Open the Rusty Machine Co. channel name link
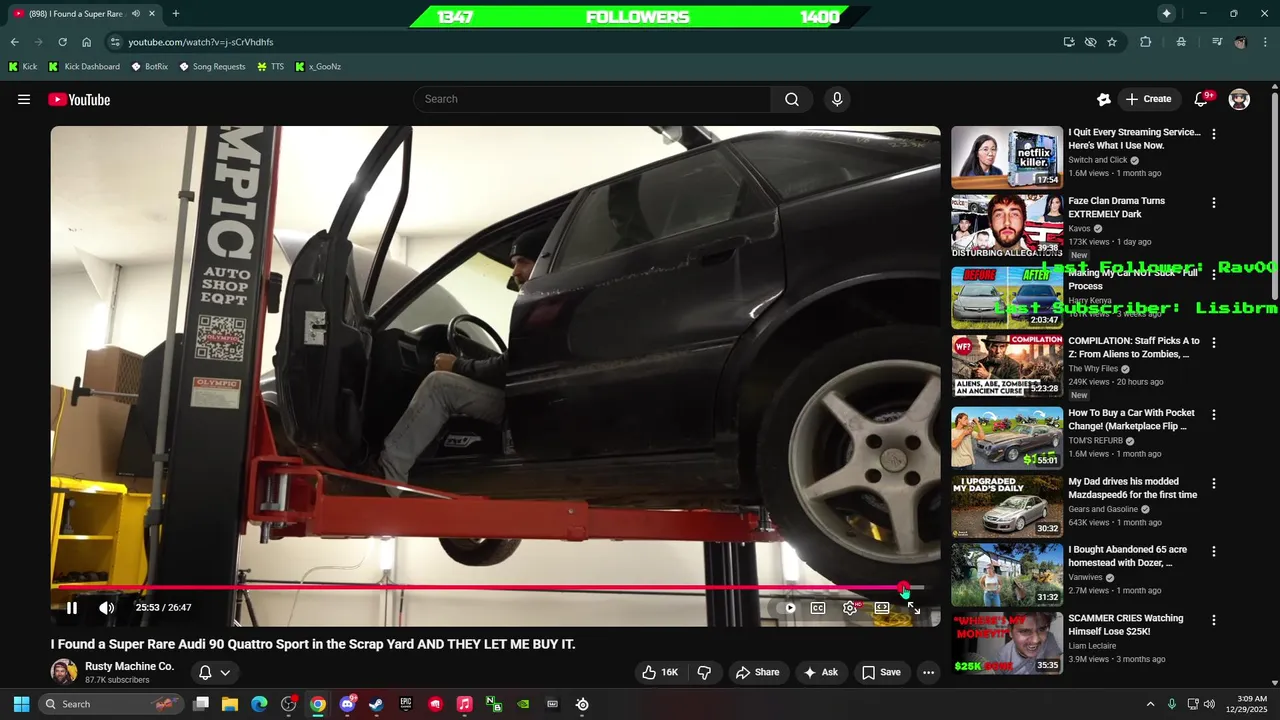The width and height of the screenshot is (1280, 720). pyautogui.click(x=129, y=666)
